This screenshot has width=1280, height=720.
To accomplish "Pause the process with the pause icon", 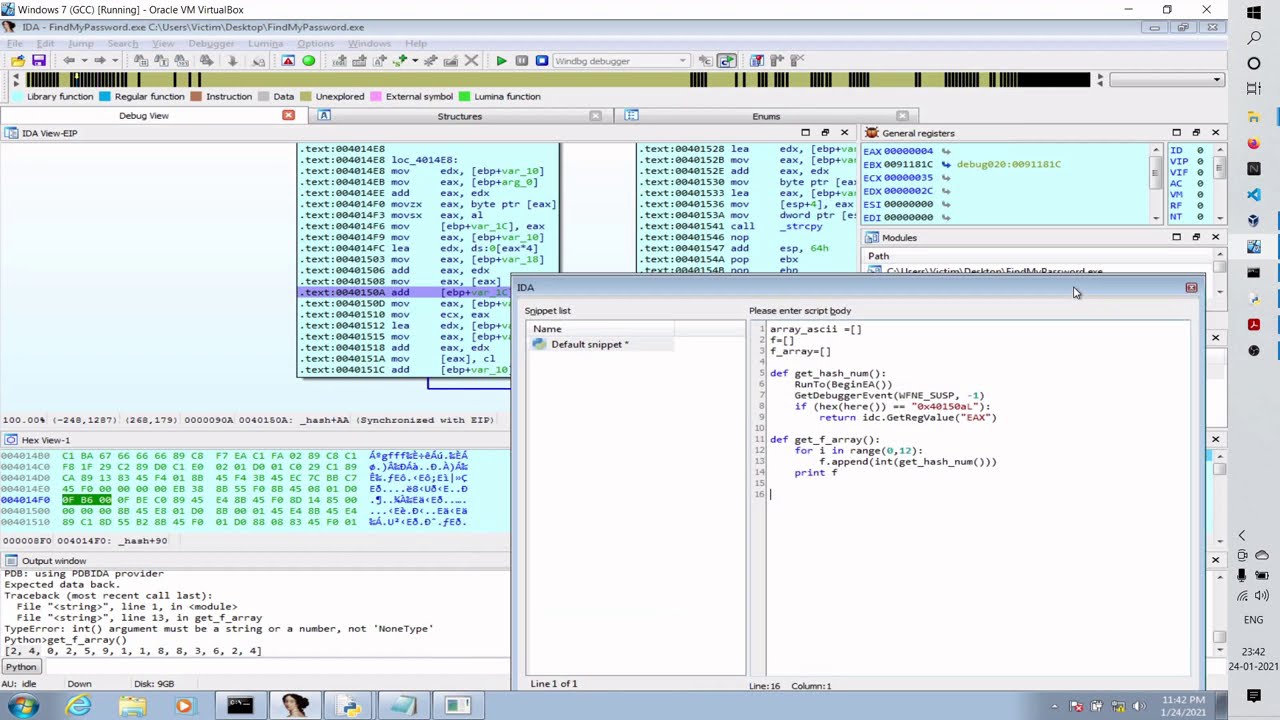I will click(521, 61).
